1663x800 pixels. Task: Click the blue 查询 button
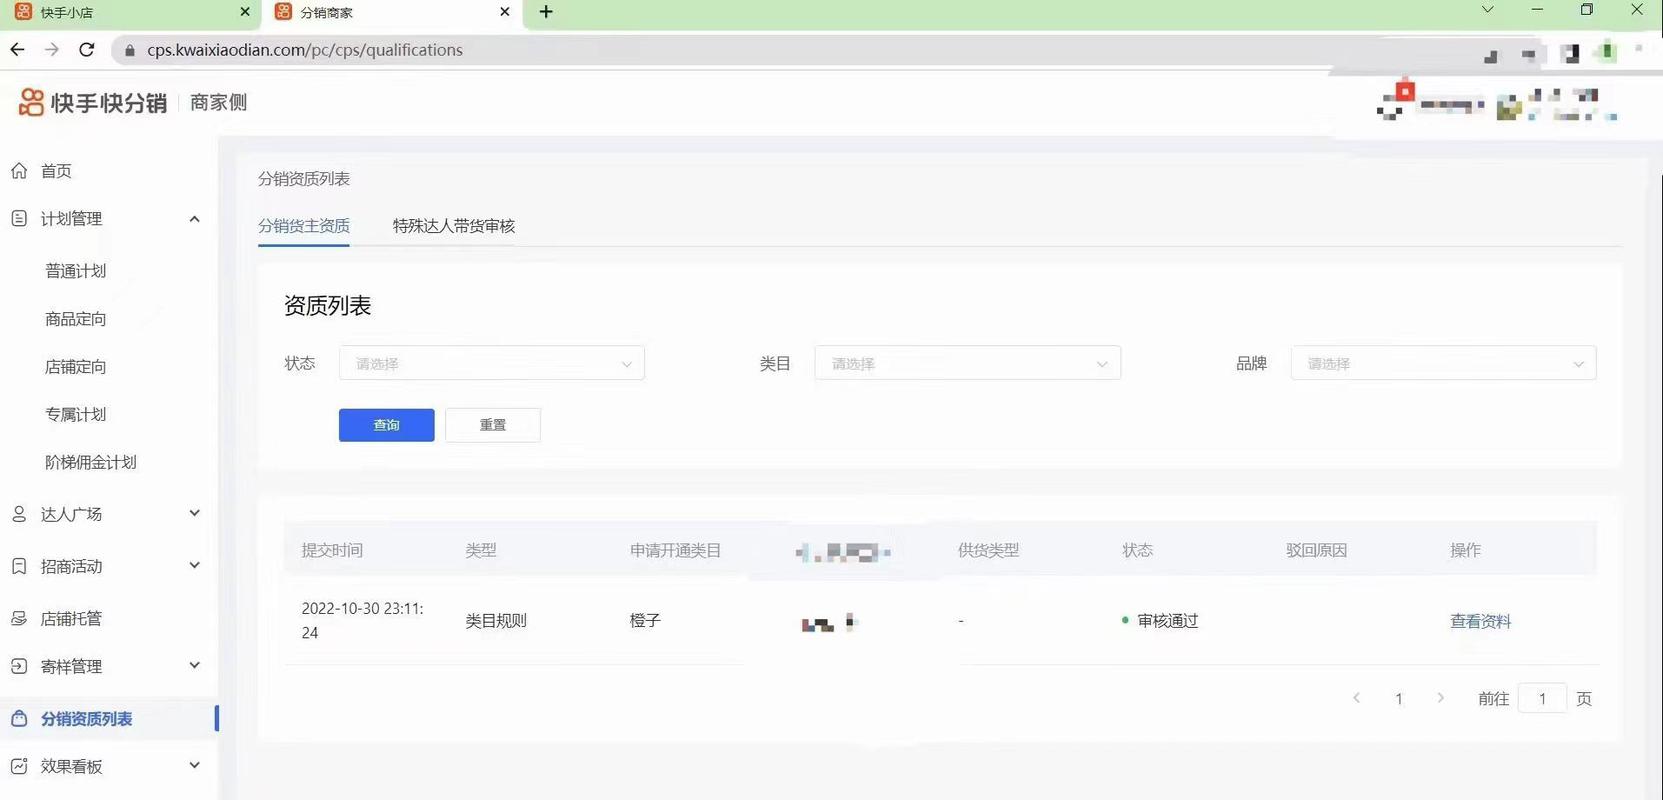click(x=386, y=425)
